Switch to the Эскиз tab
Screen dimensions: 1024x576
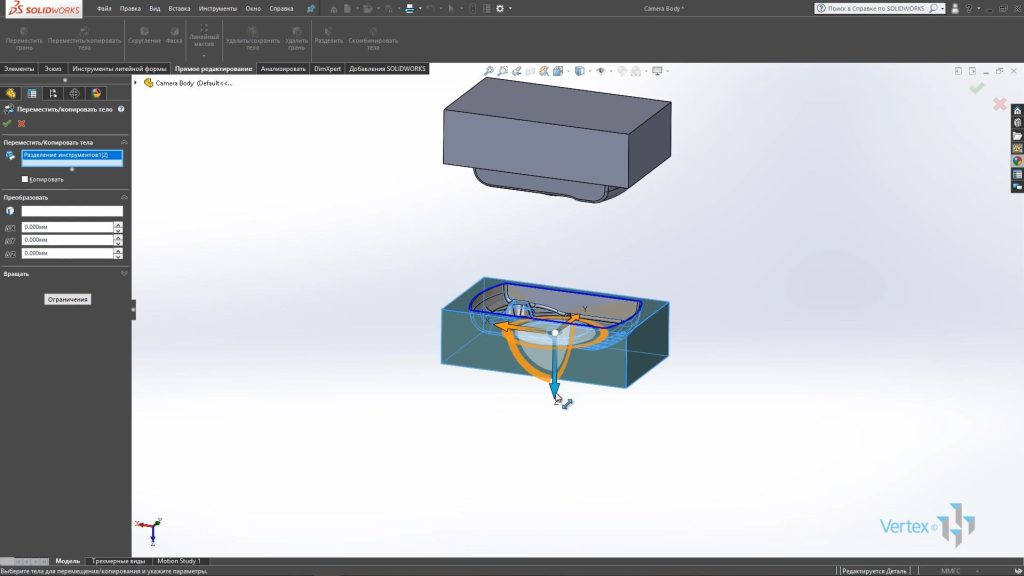53,69
